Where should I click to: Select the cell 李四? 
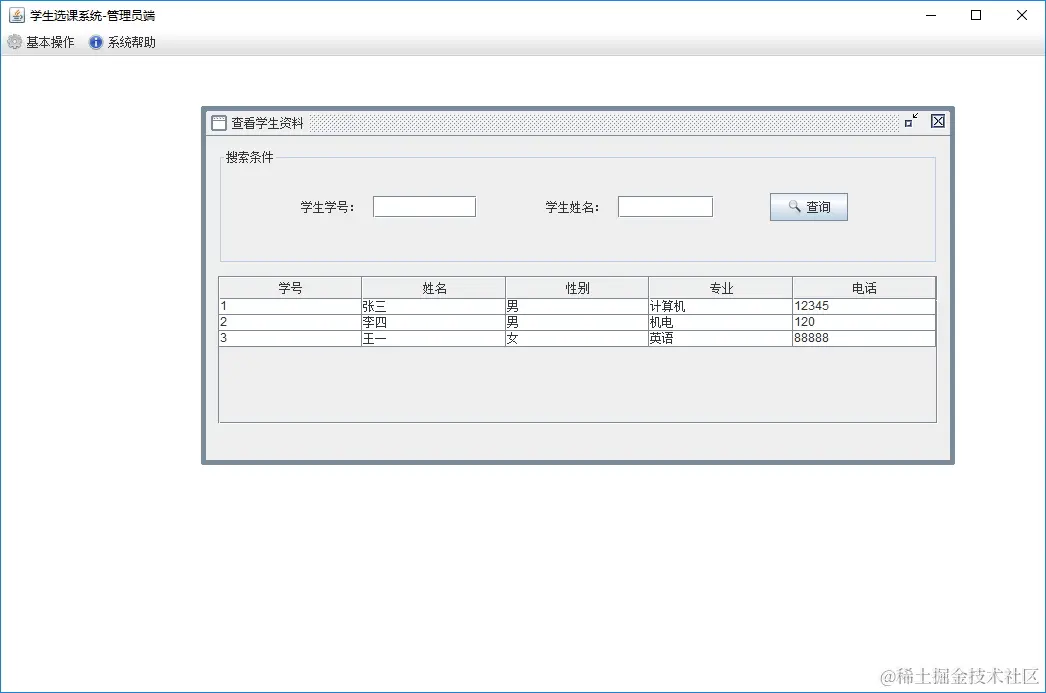pyautogui.click(x=434, y=322)
